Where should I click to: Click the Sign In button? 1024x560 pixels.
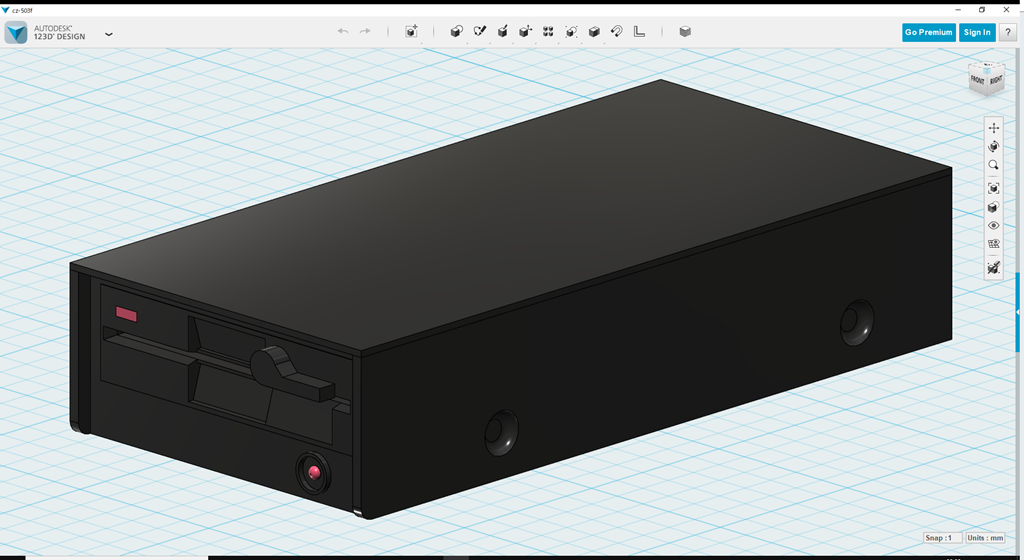(976, 32)
